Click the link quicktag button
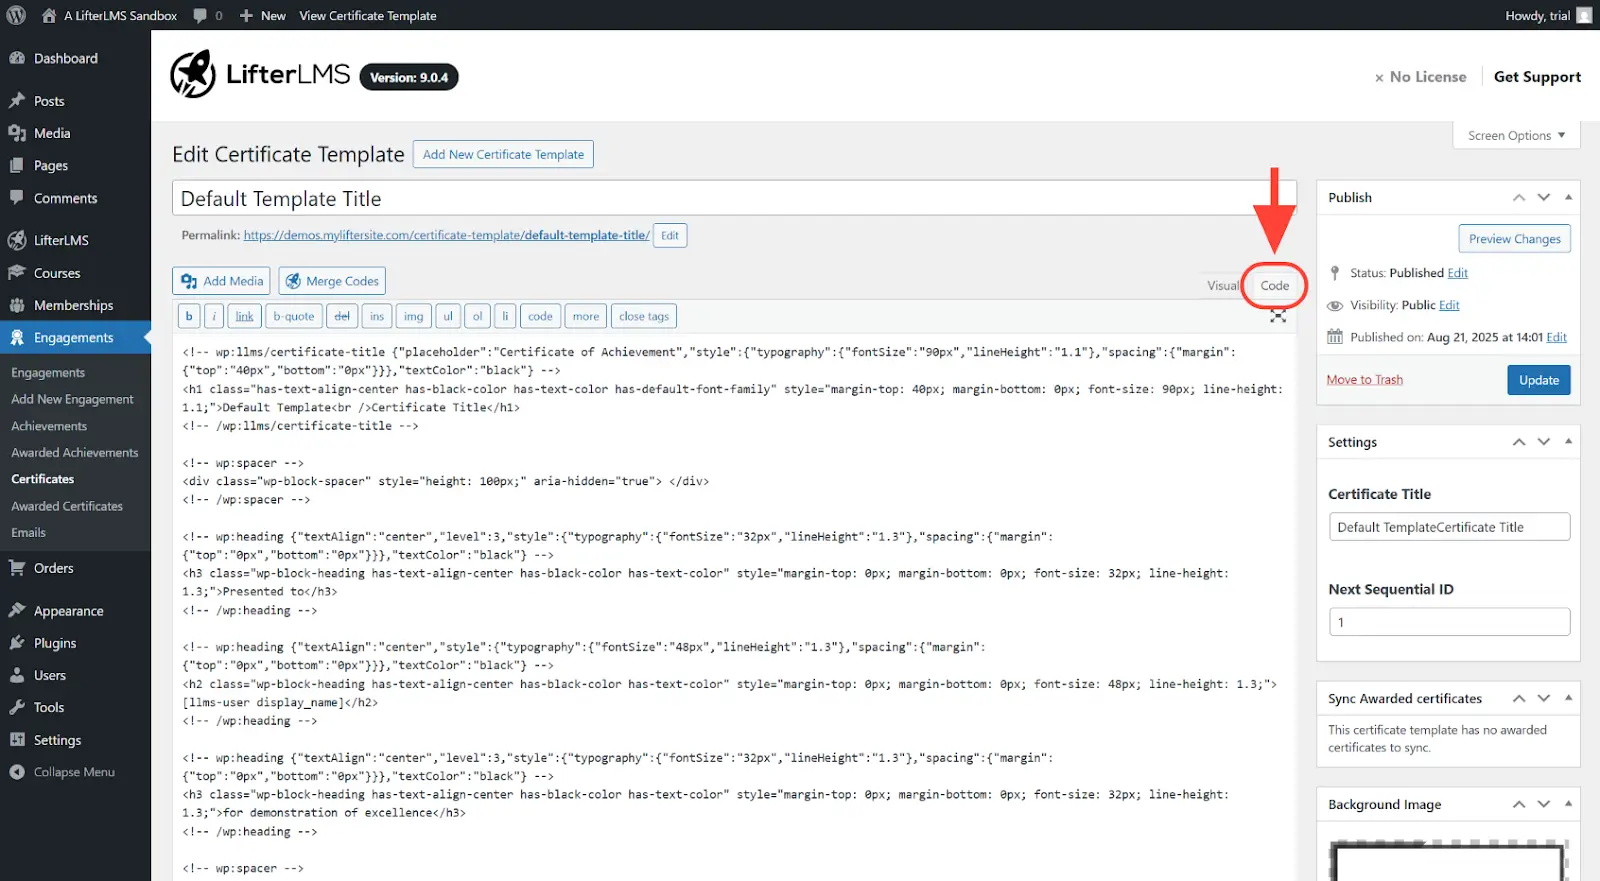 tap(244, 316)
